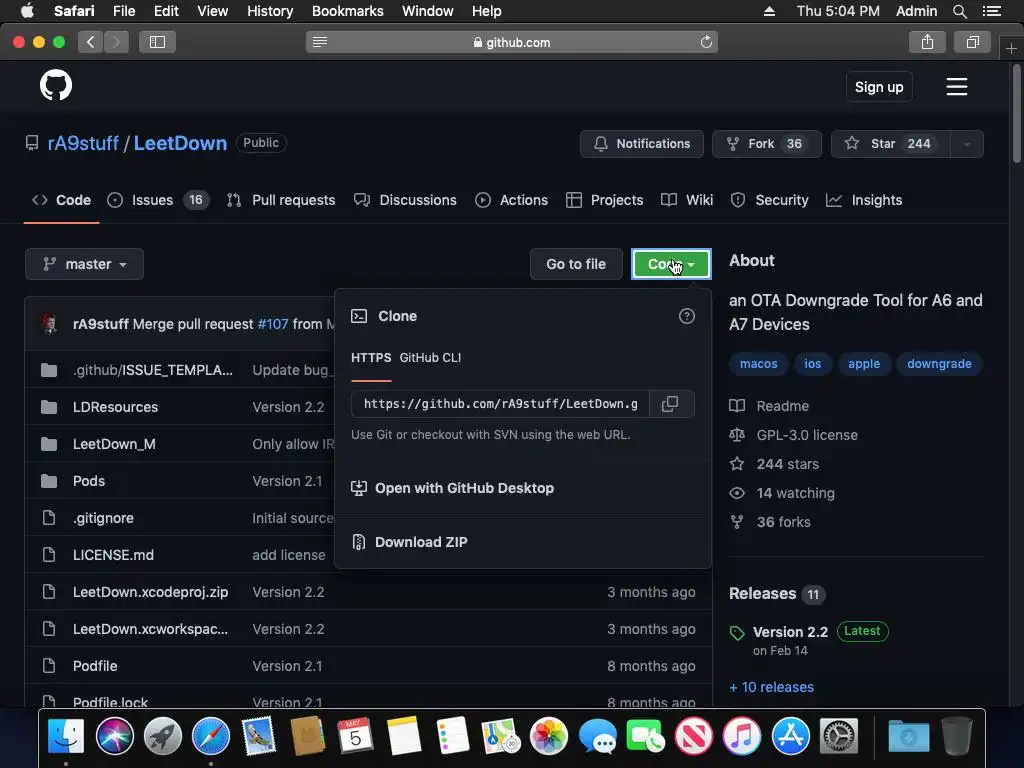Open the LDResources folder
Viewport: 1024px width, 768px height.
[116, 407]
